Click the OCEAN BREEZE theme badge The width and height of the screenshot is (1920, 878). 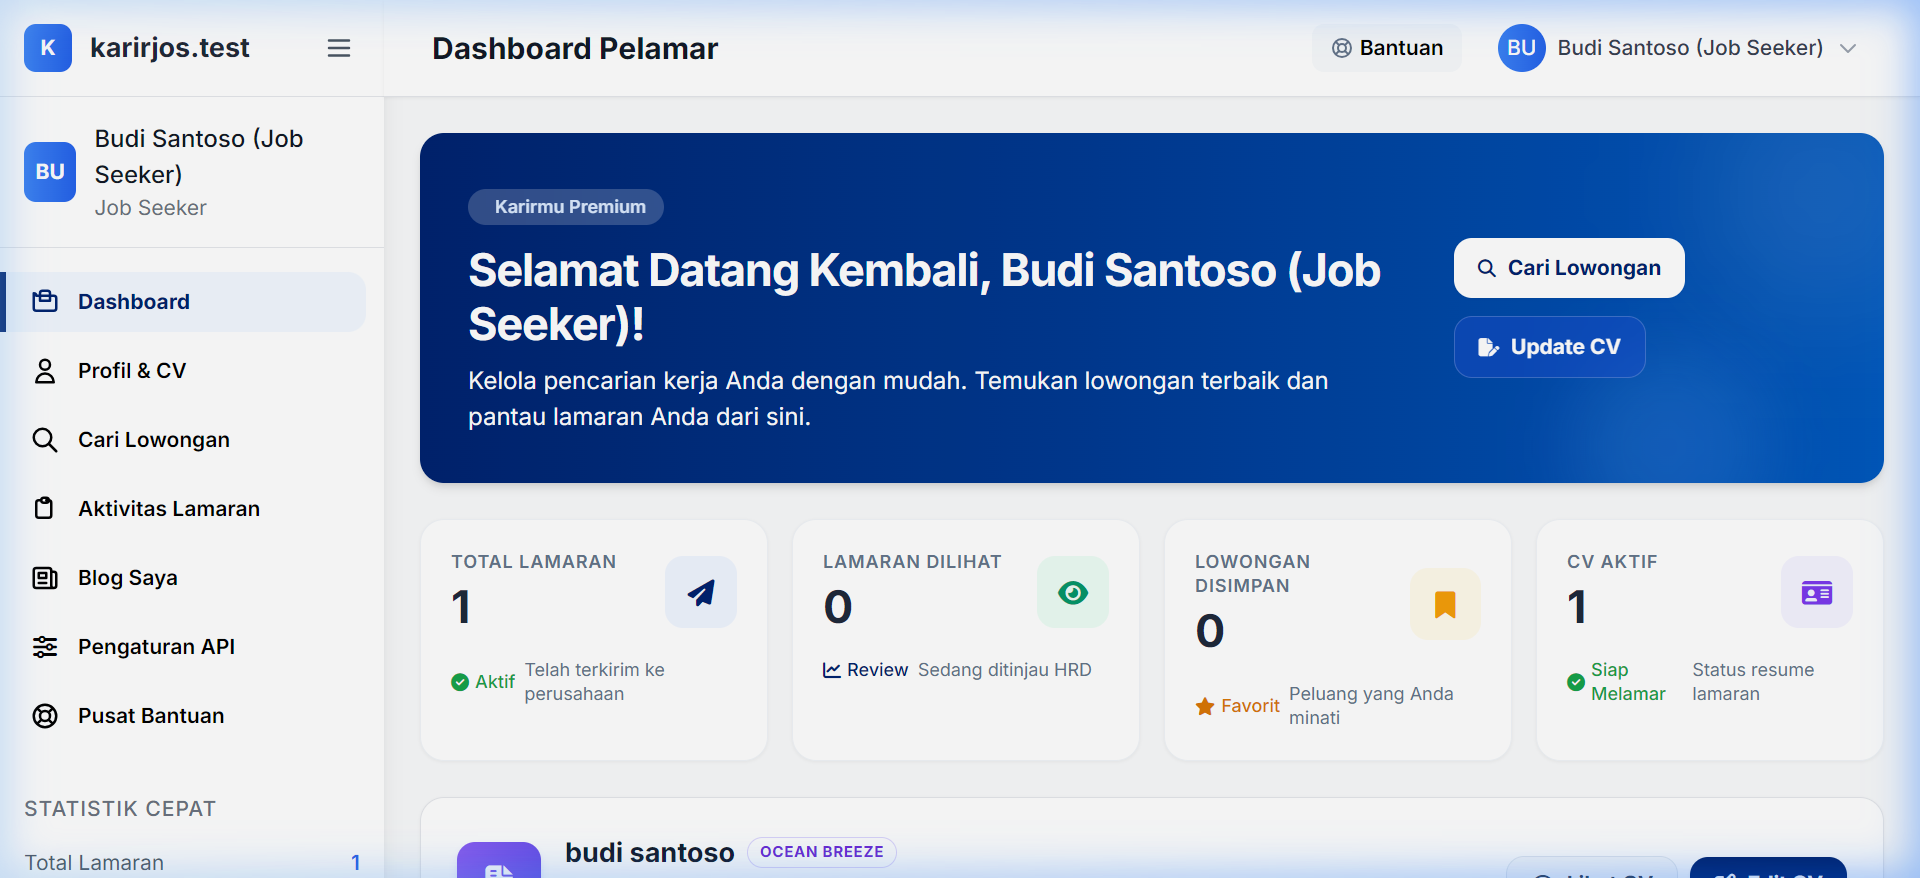(x=822, y=852)
